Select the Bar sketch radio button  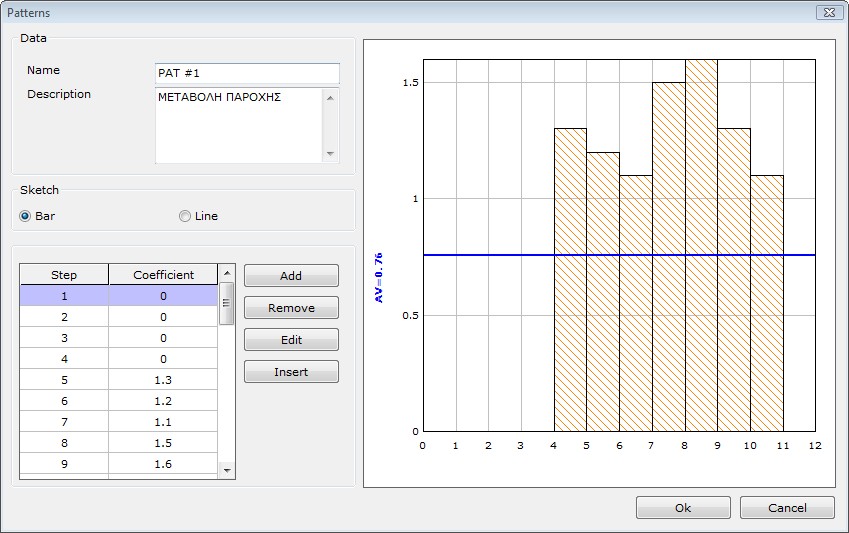[x=25, y=216]
